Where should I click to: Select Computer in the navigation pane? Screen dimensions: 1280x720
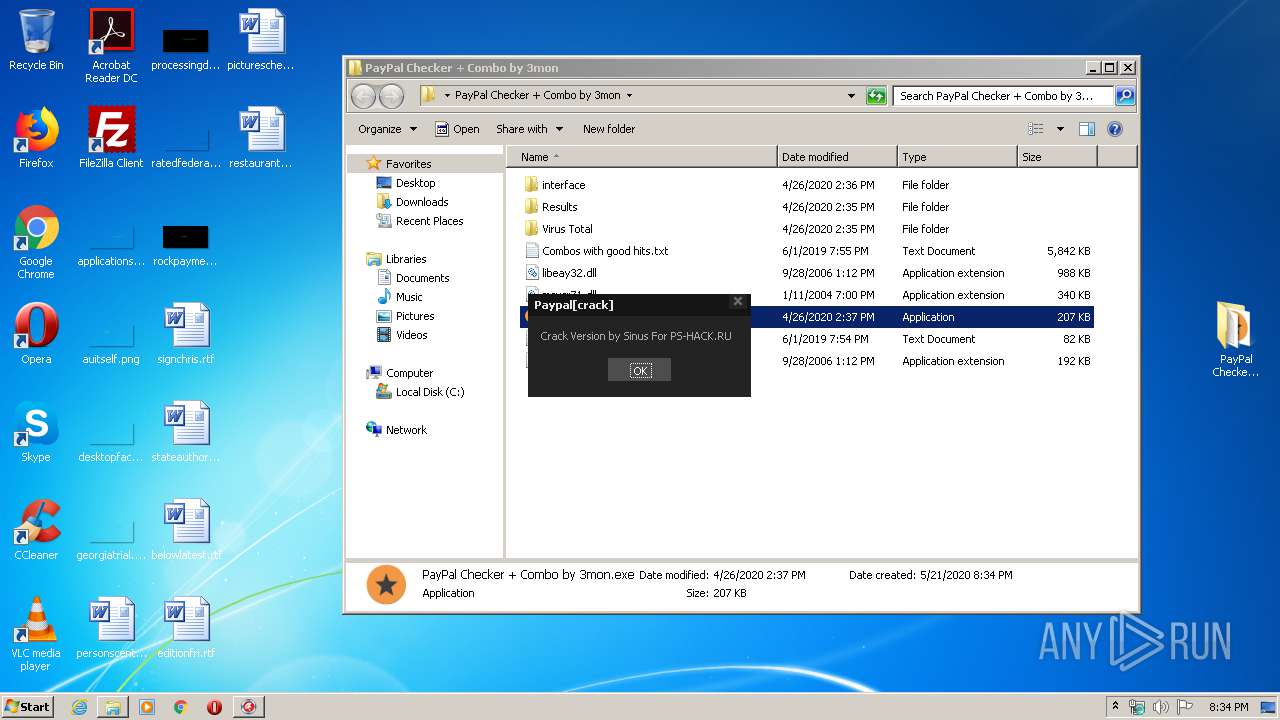[409, 373]
